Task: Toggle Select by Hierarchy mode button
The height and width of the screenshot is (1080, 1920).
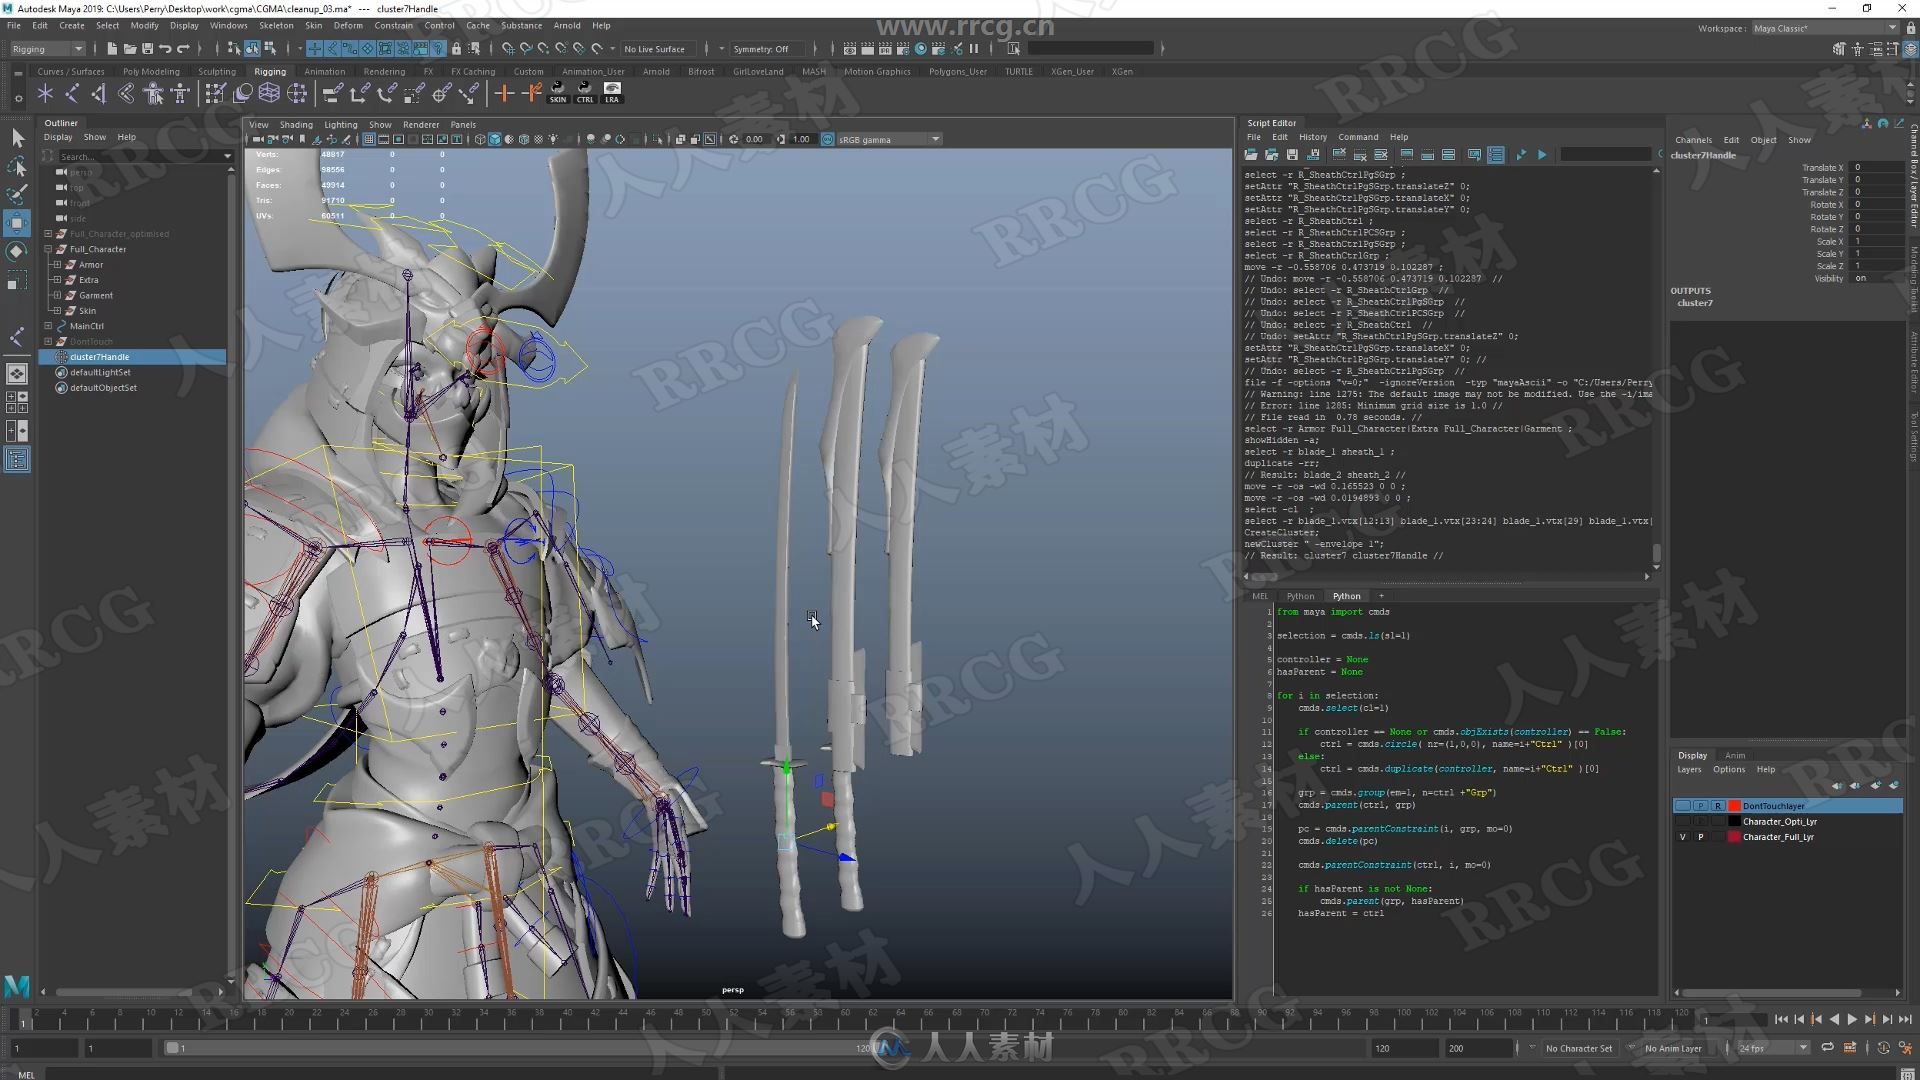Action: point(234,48)
